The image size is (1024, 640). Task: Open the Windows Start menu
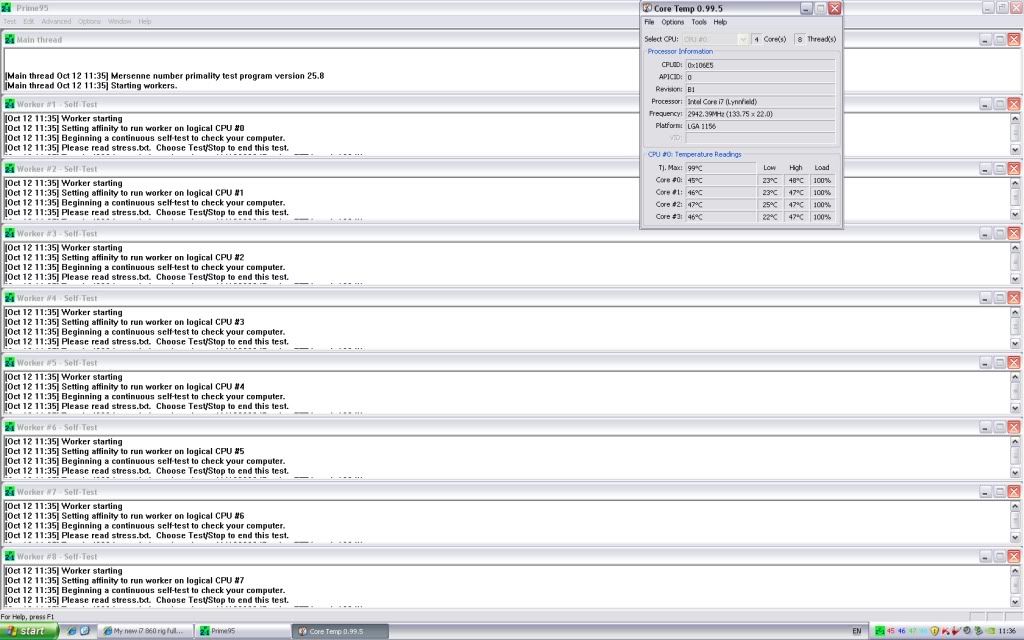pos(29,631)
